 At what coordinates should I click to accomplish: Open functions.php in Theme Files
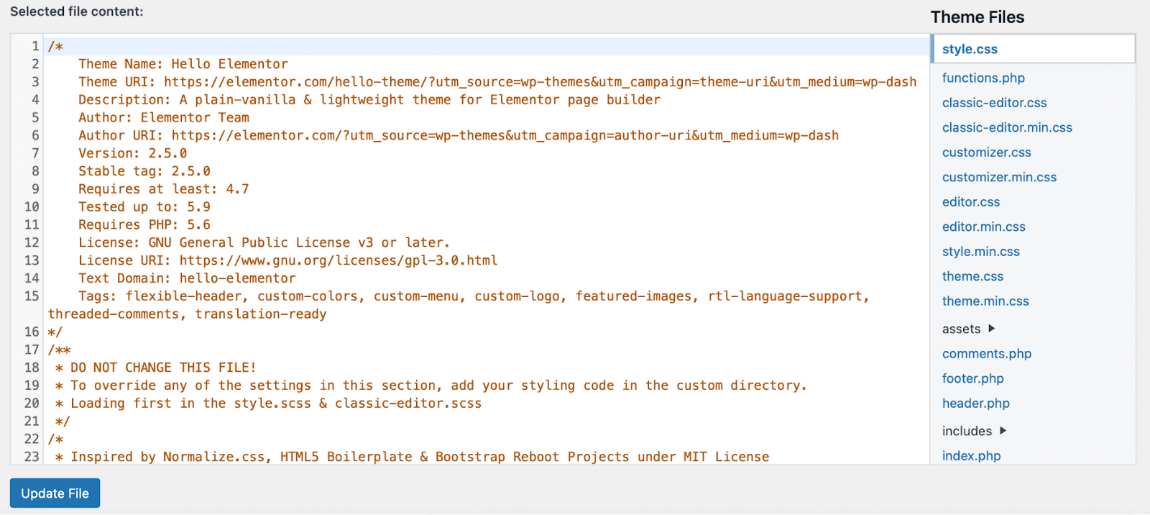pos(983,78)
